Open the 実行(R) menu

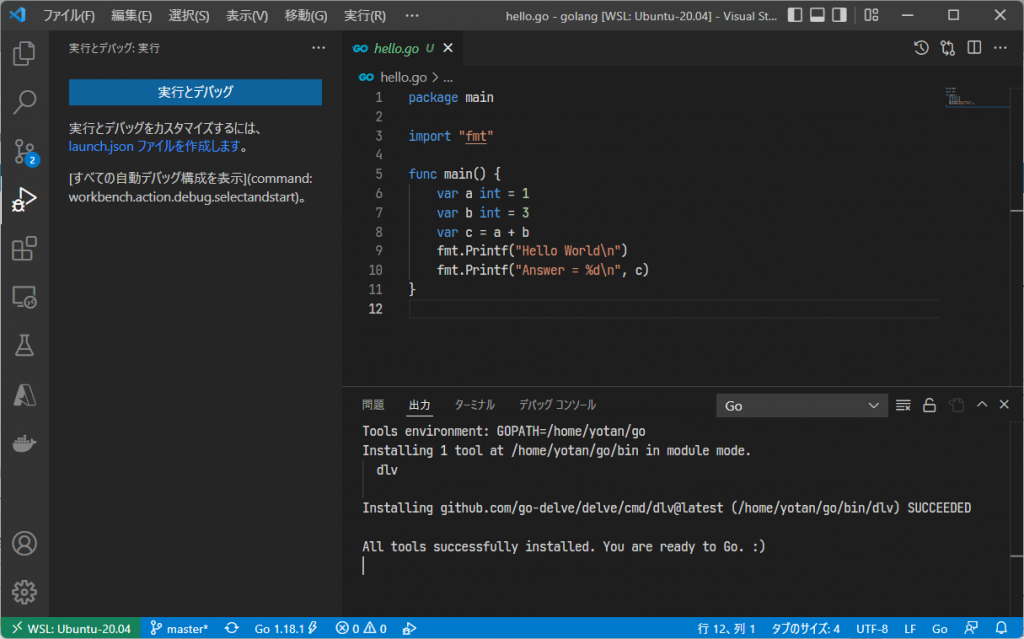[x=364, y=15]
